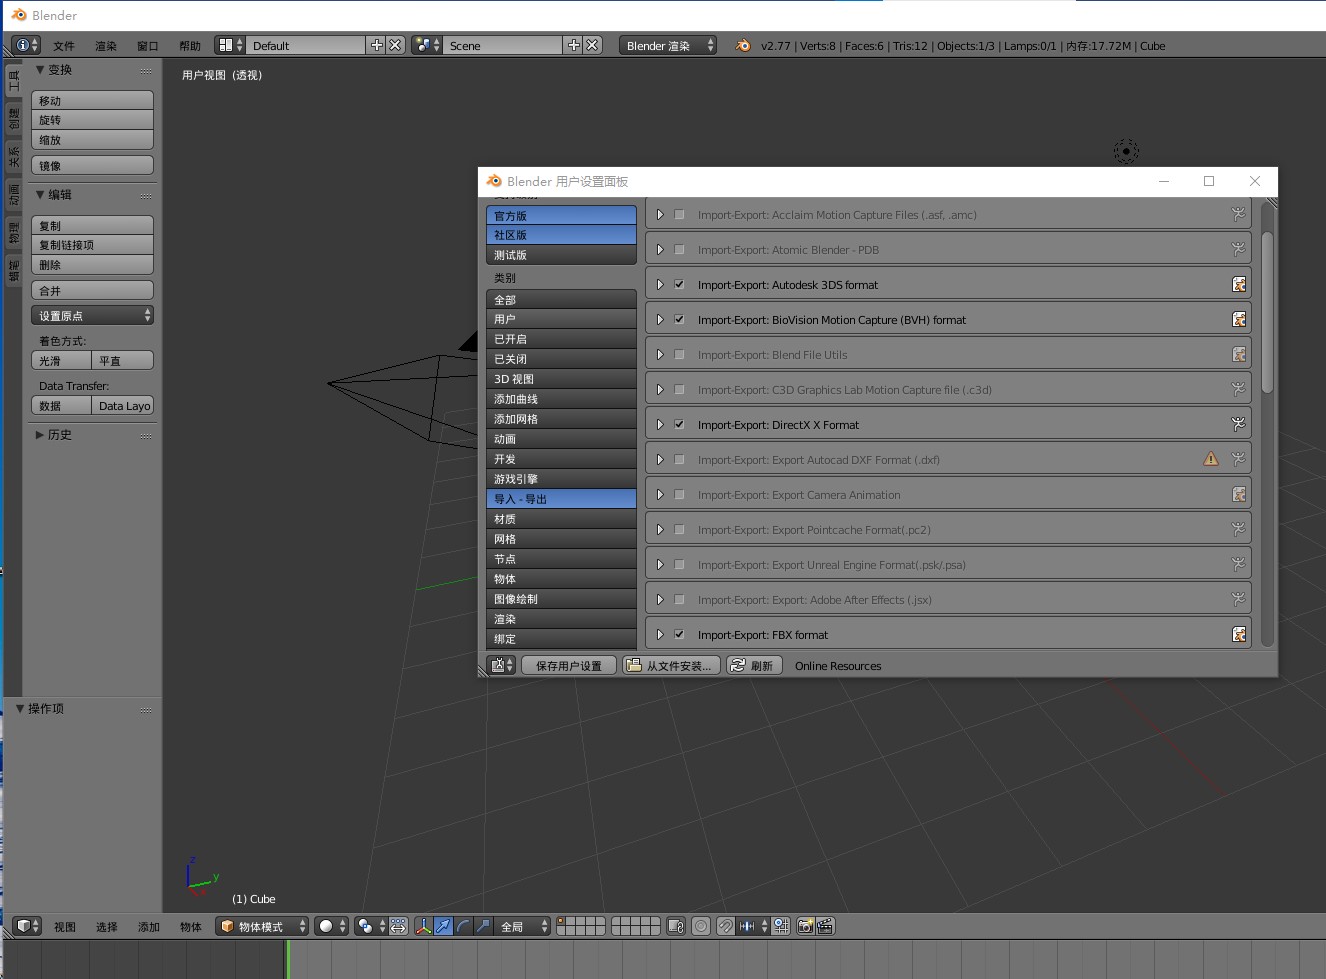1326x979 pixels.
Task: Disable the FBX format addon
Action: click(x=679, y=634)
